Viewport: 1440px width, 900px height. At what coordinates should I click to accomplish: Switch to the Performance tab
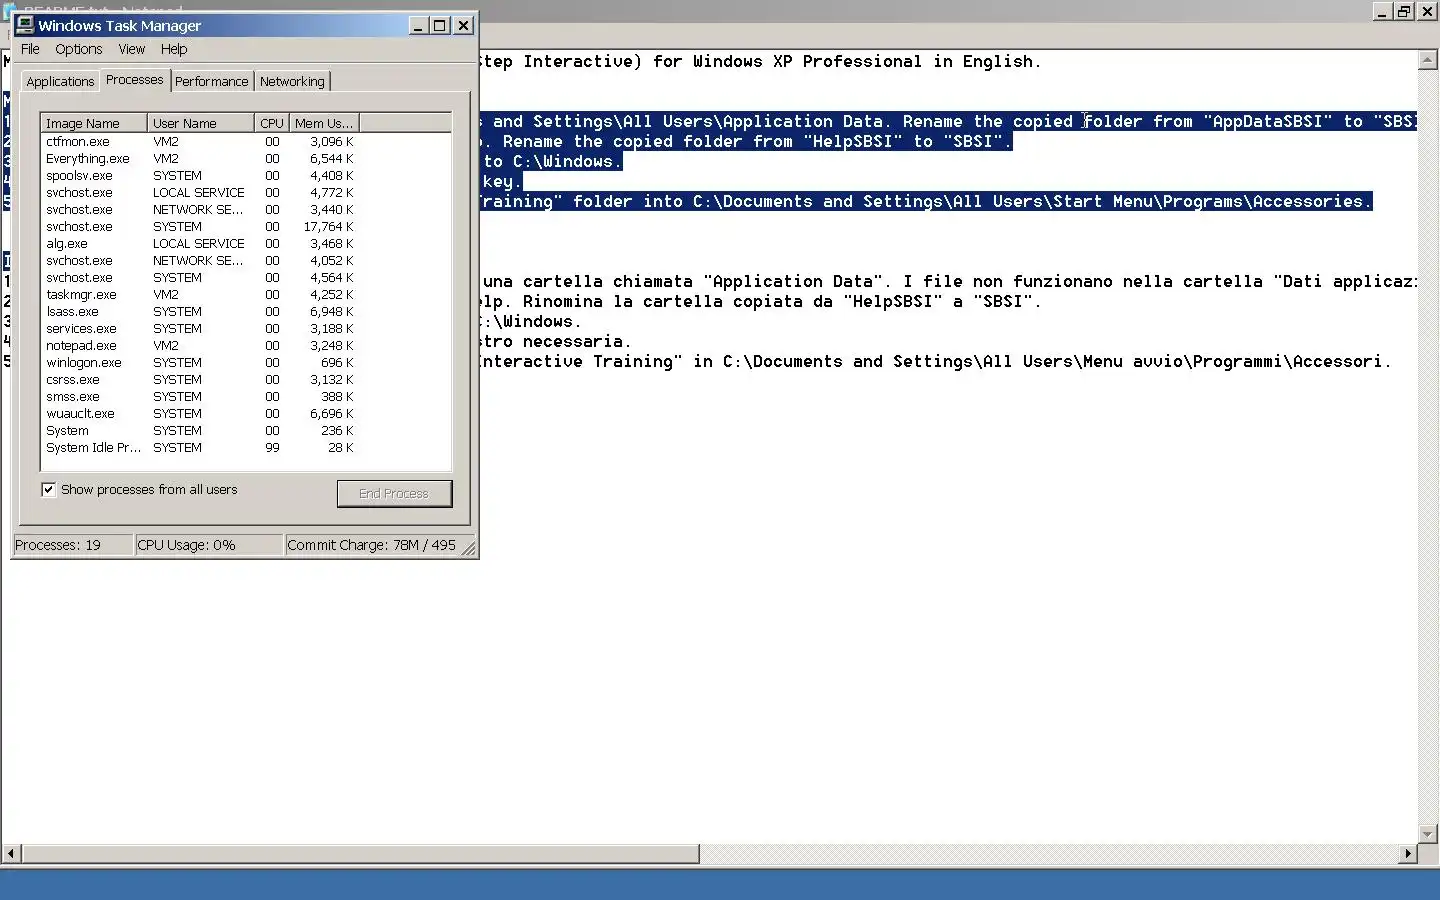(x=212, y=82)
